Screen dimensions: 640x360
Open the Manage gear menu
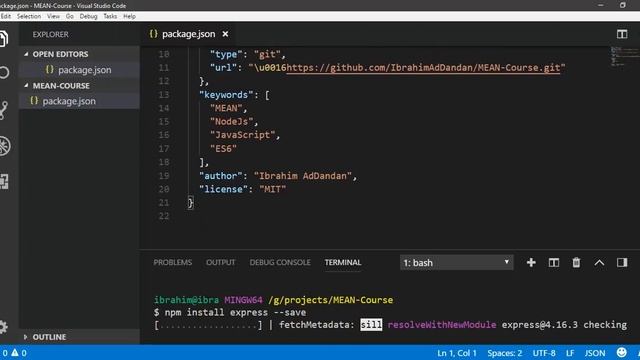[3, 327]
